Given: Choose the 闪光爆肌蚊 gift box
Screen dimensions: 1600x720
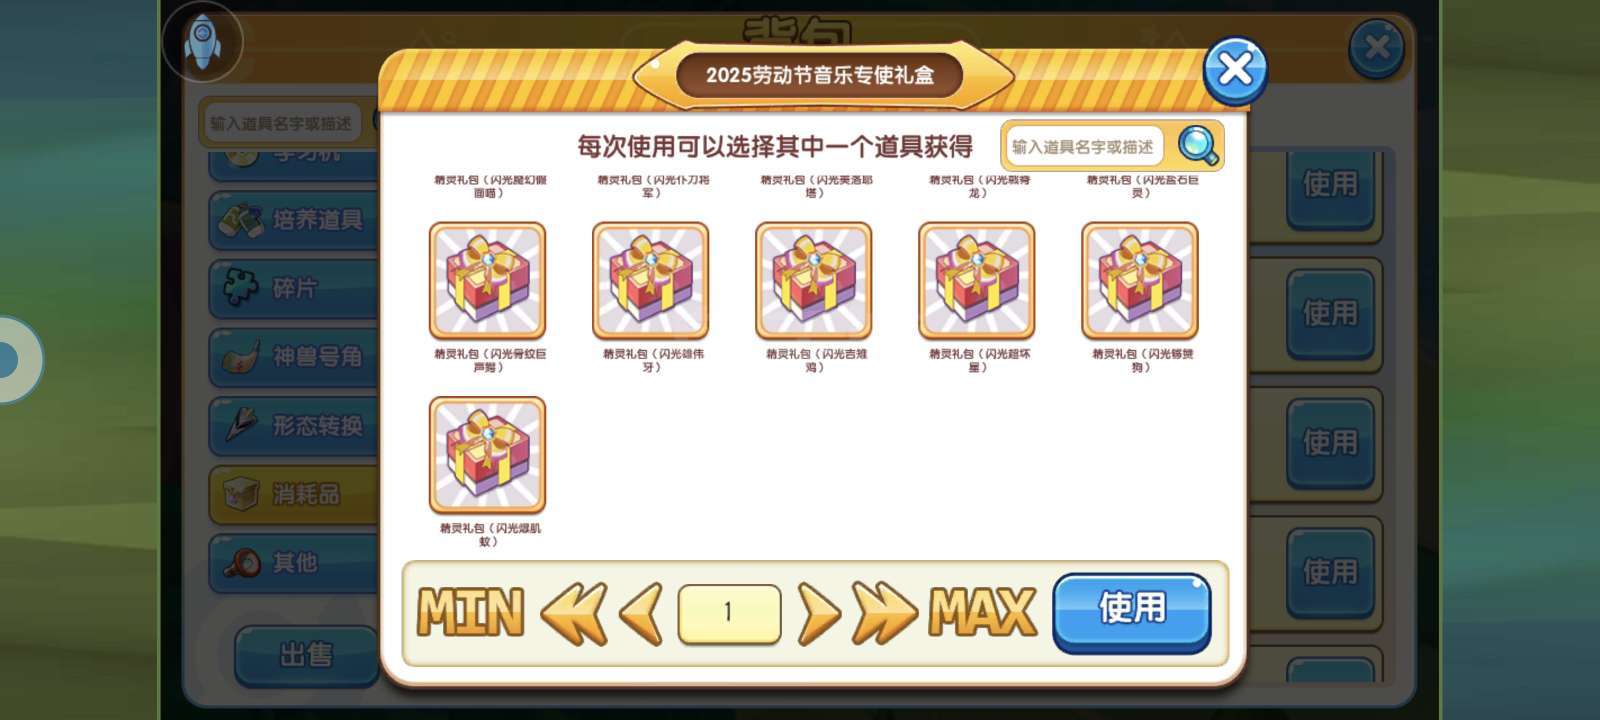Looking at the screenshot, I should [x=487, y=455].
